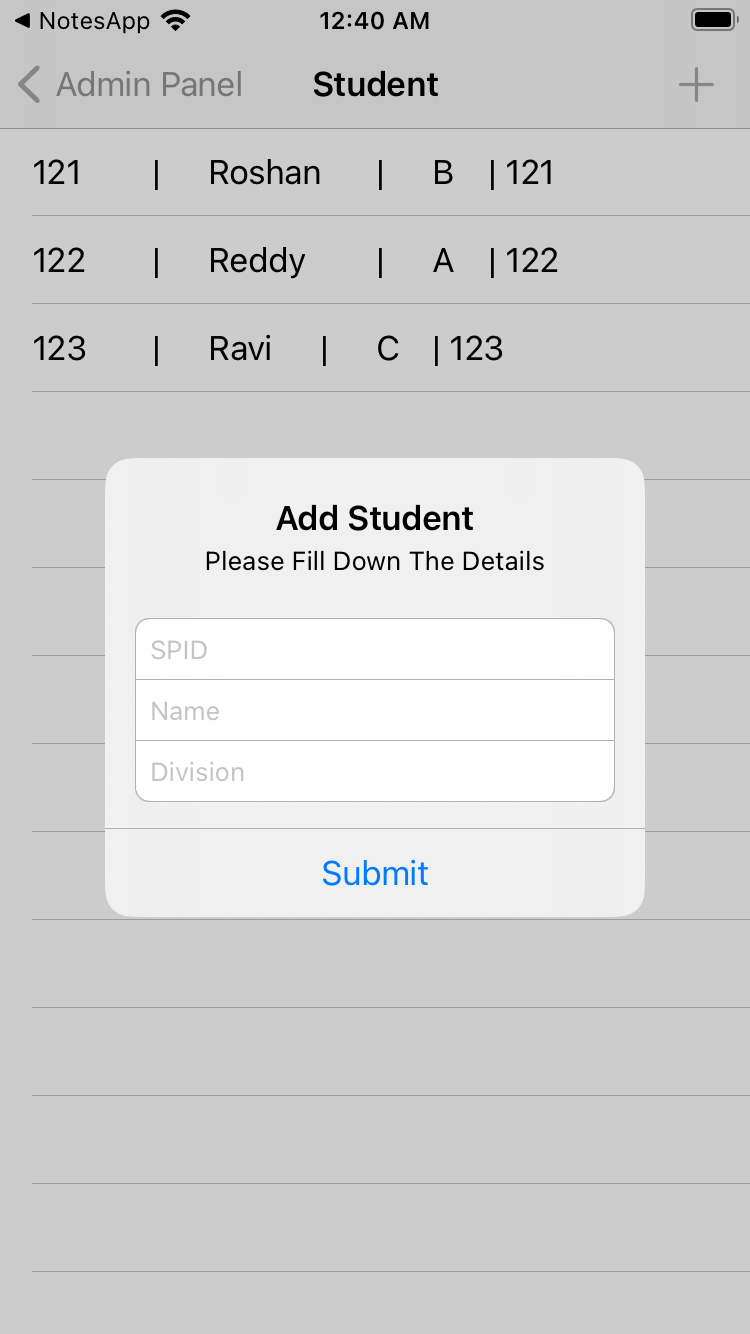This screenshot has height=1334, width=750.
Task: Tap the Student title header
Action: click(x=375, y=85)
